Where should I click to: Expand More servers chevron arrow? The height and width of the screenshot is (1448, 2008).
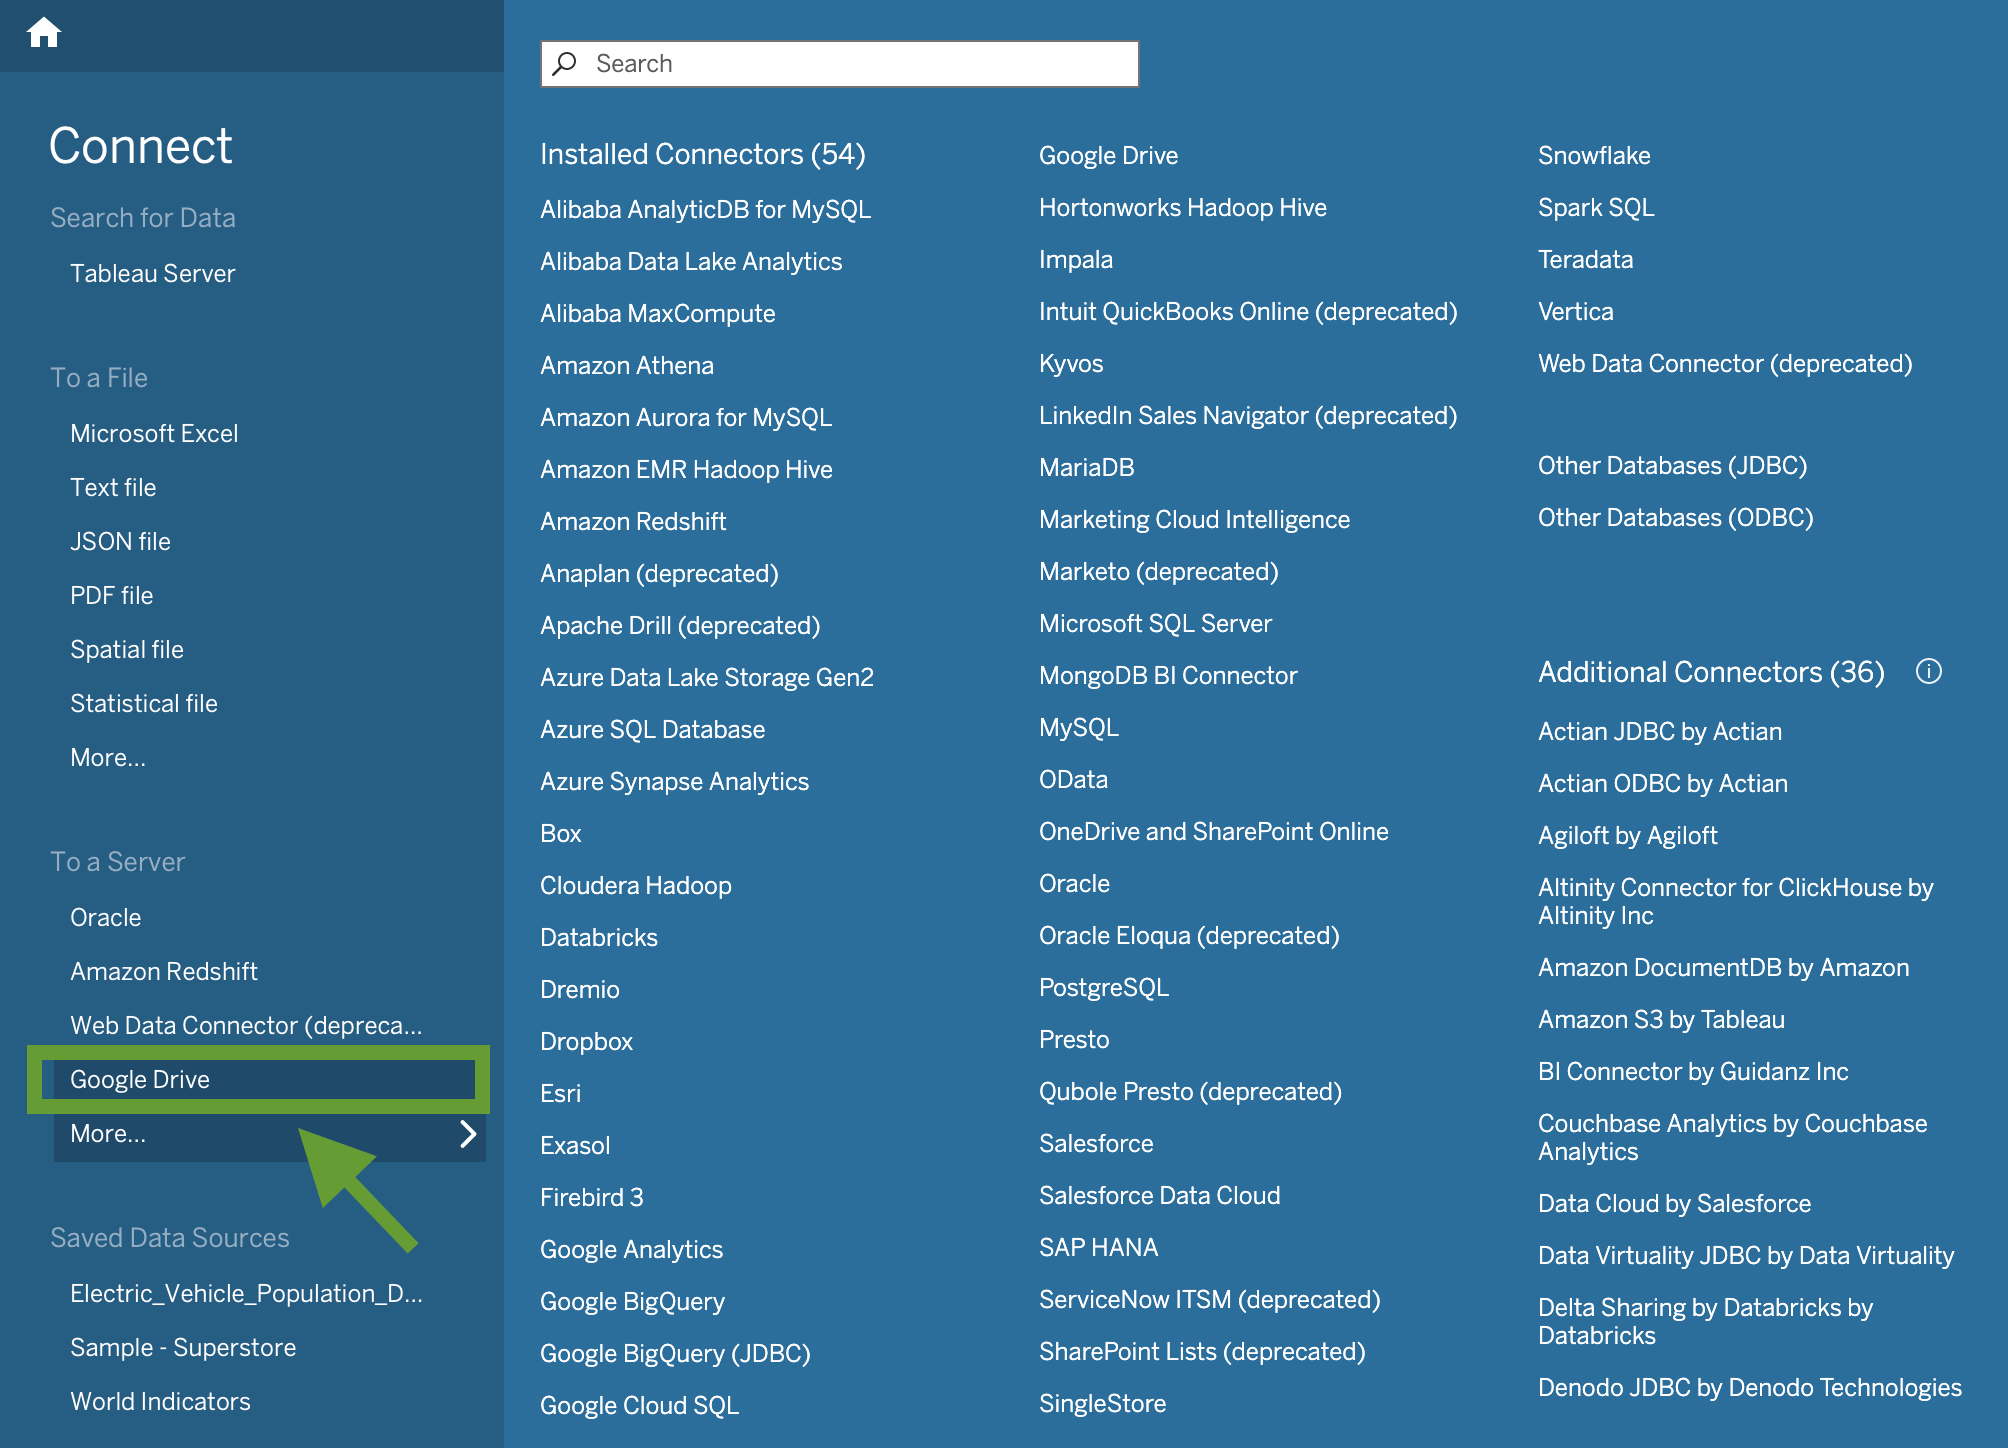pyautogui.click(x=467, y=1134)
